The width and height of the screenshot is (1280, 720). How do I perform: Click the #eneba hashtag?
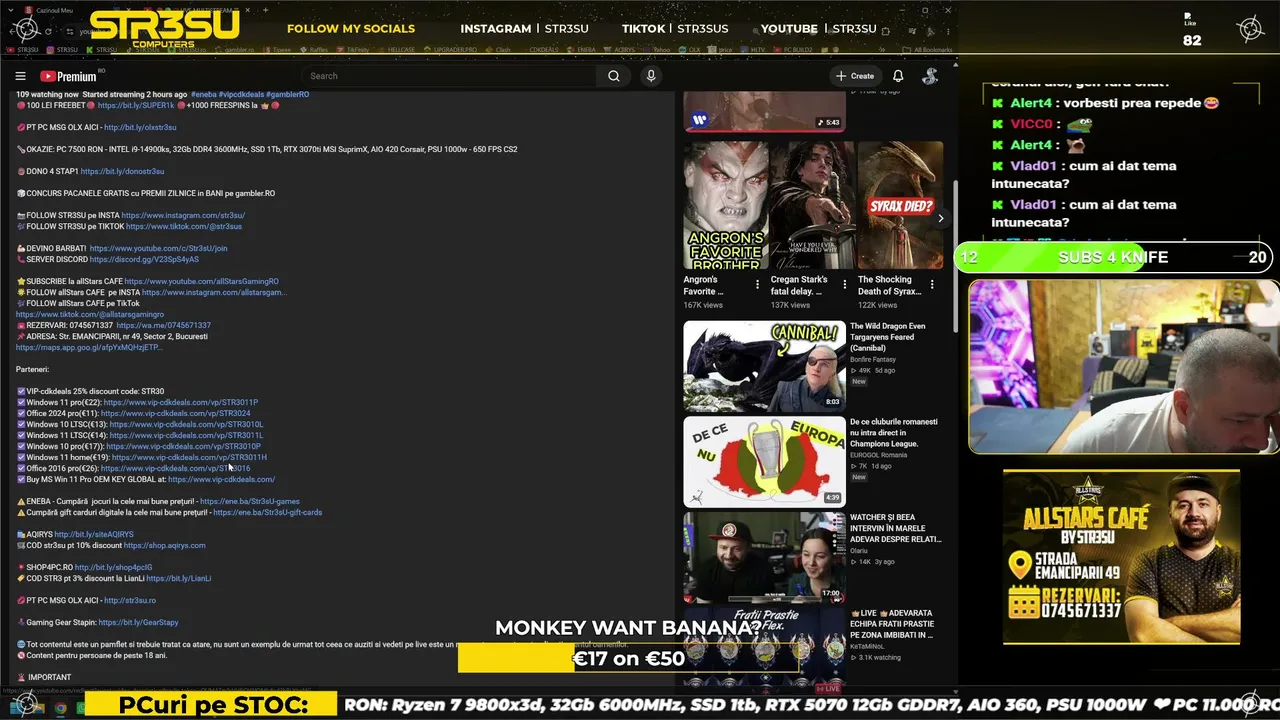click(x=204, y=94)
